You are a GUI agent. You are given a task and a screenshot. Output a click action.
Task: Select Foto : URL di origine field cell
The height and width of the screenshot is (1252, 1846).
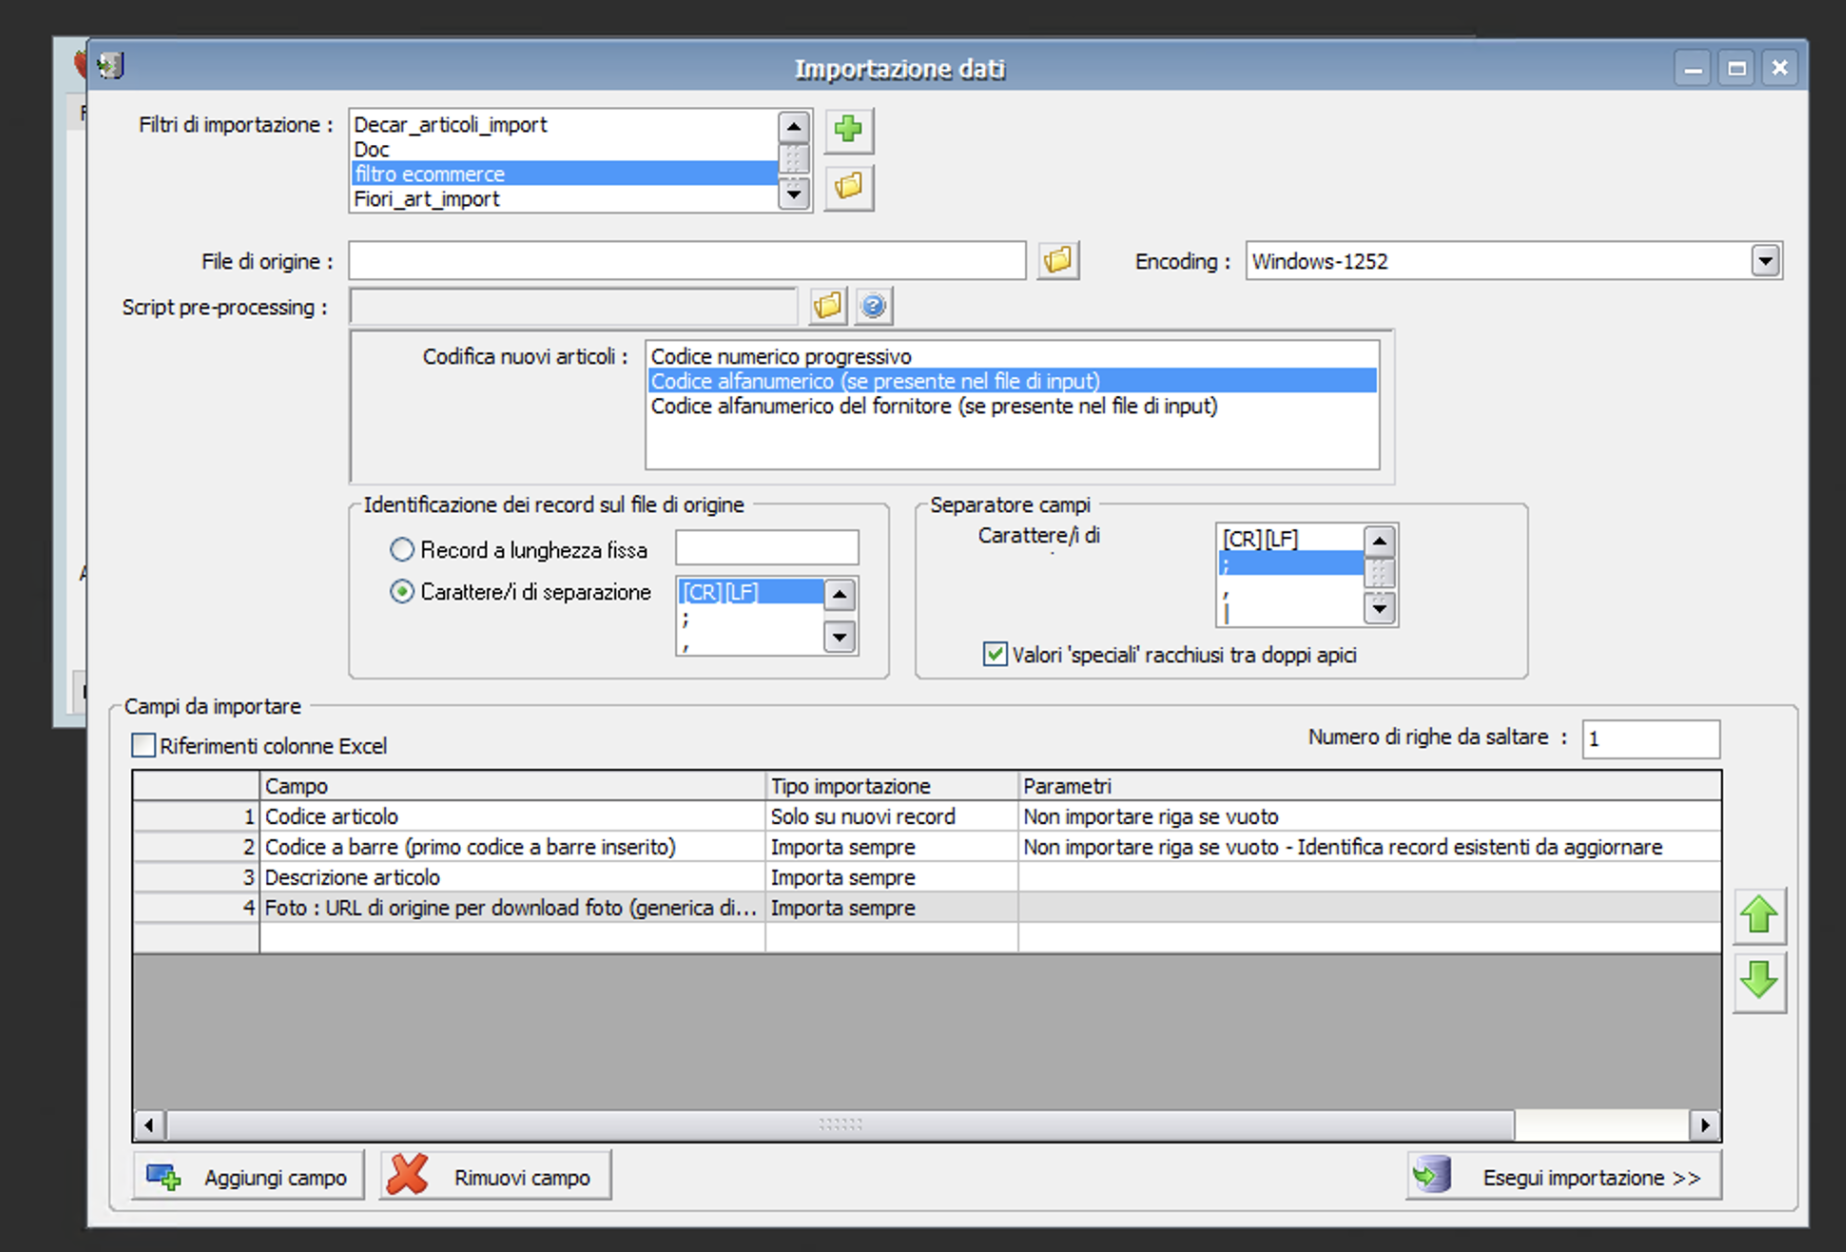(512, 908)
